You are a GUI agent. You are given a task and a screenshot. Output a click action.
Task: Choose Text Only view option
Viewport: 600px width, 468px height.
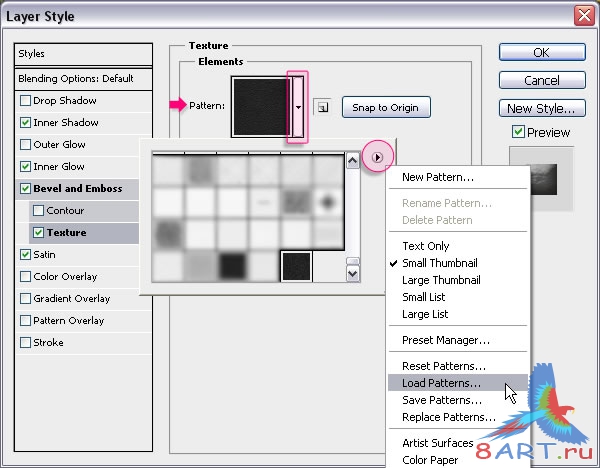pyautogui.click(x=458, y=246)
